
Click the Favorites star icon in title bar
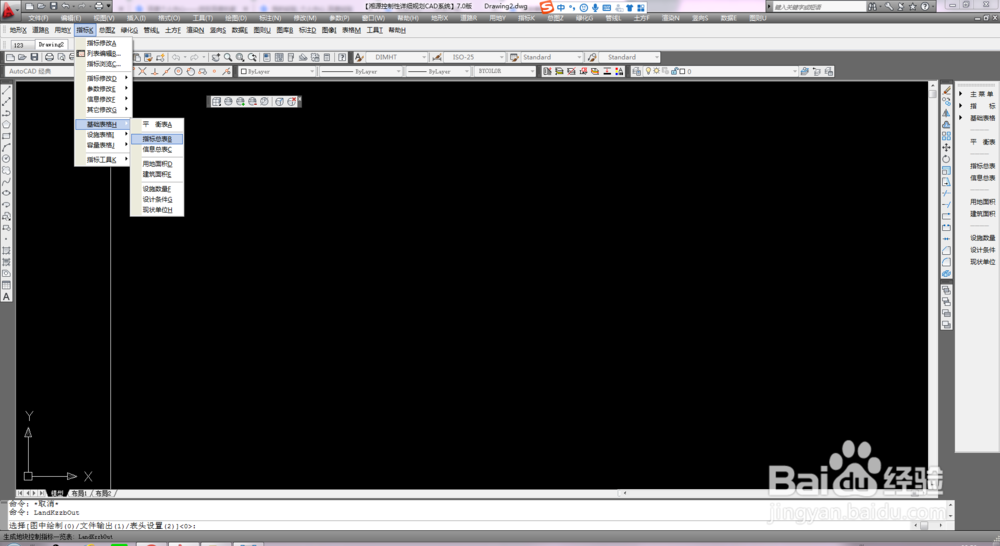[x=913, y=6]
